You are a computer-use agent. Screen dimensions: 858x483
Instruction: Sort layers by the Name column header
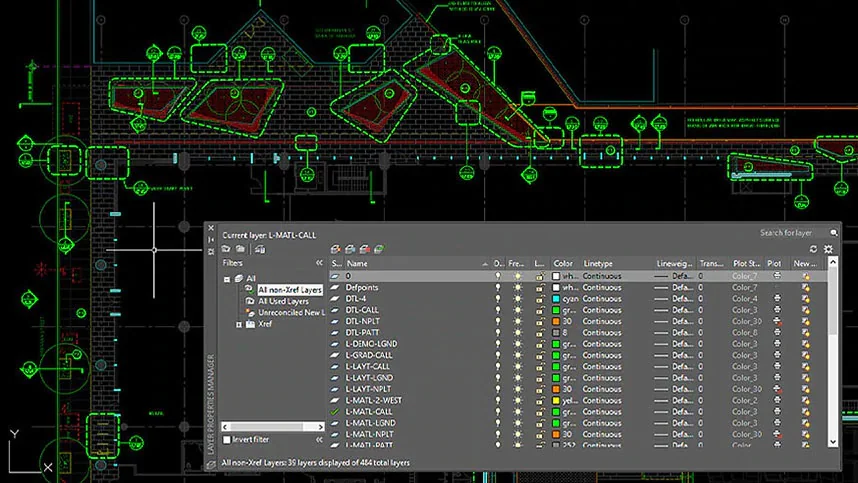(x=357, y=263)
